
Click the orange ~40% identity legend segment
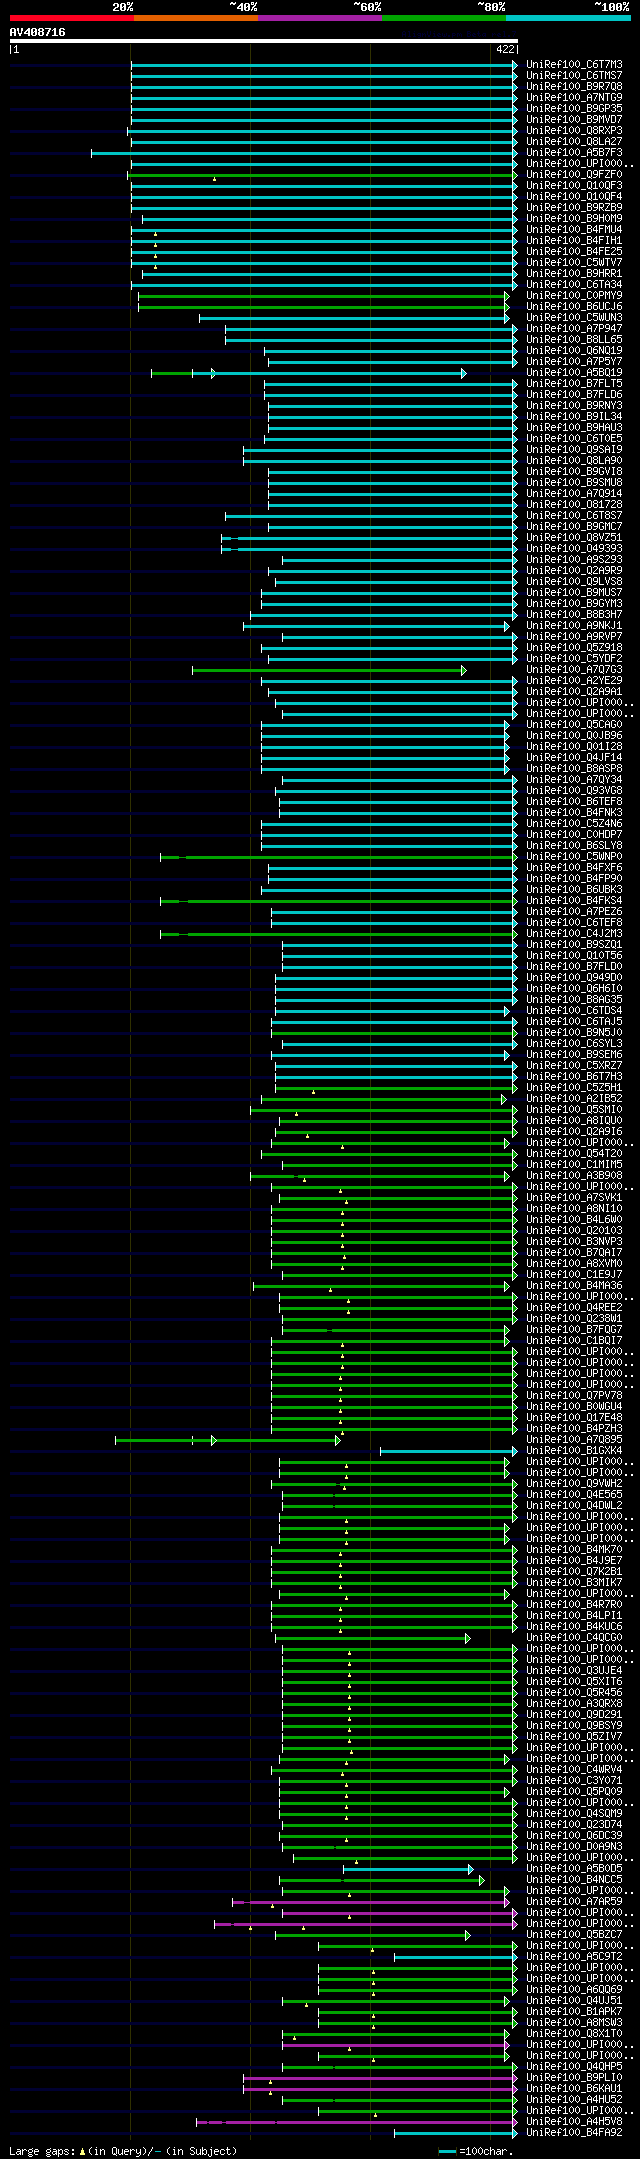[x=196, y=18]
